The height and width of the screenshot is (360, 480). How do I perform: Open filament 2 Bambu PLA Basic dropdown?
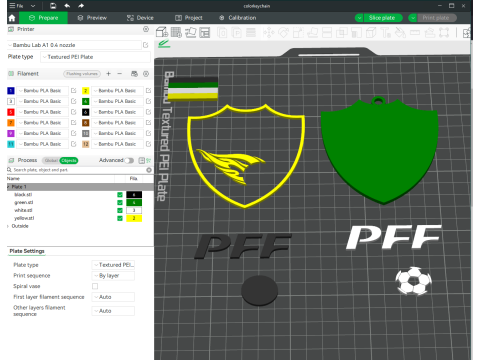[x=117, y=91]
